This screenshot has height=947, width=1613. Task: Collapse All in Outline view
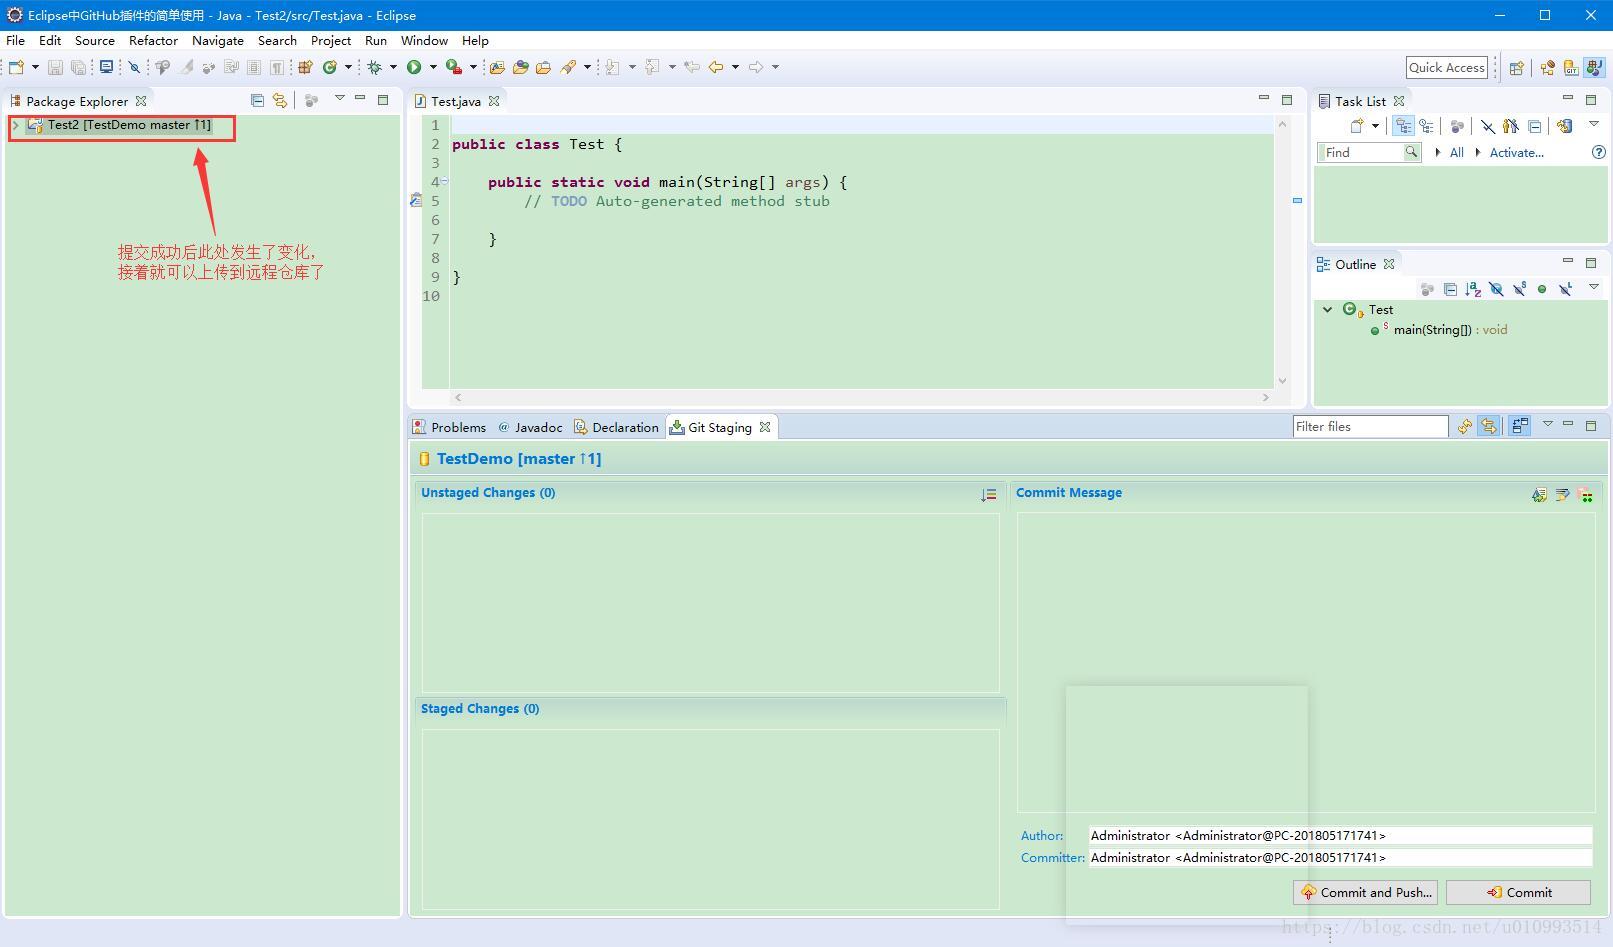click(1450, 289)
